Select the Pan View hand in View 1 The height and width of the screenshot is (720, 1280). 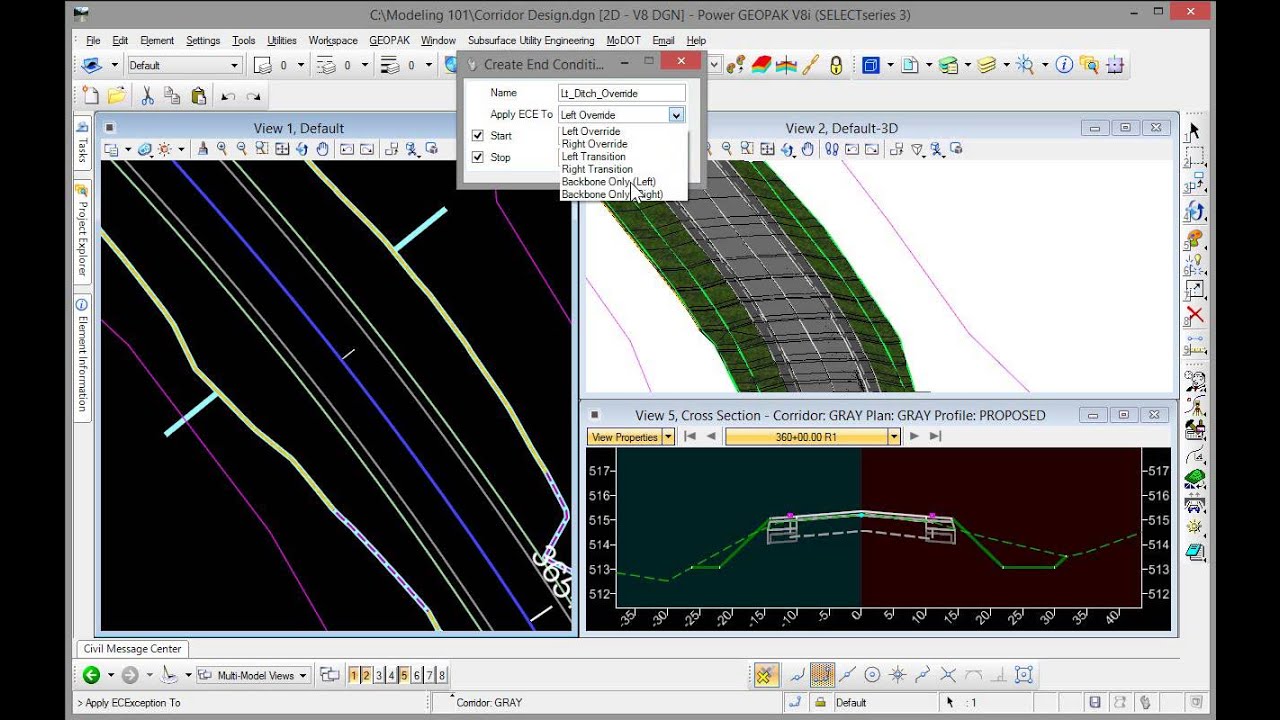pyautogui.click(x=323, y=149)
